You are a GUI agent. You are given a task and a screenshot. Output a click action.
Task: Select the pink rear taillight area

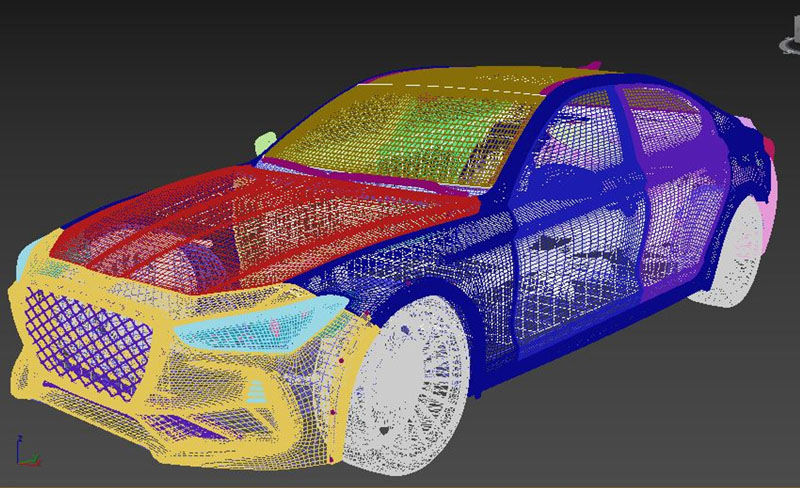766,190
